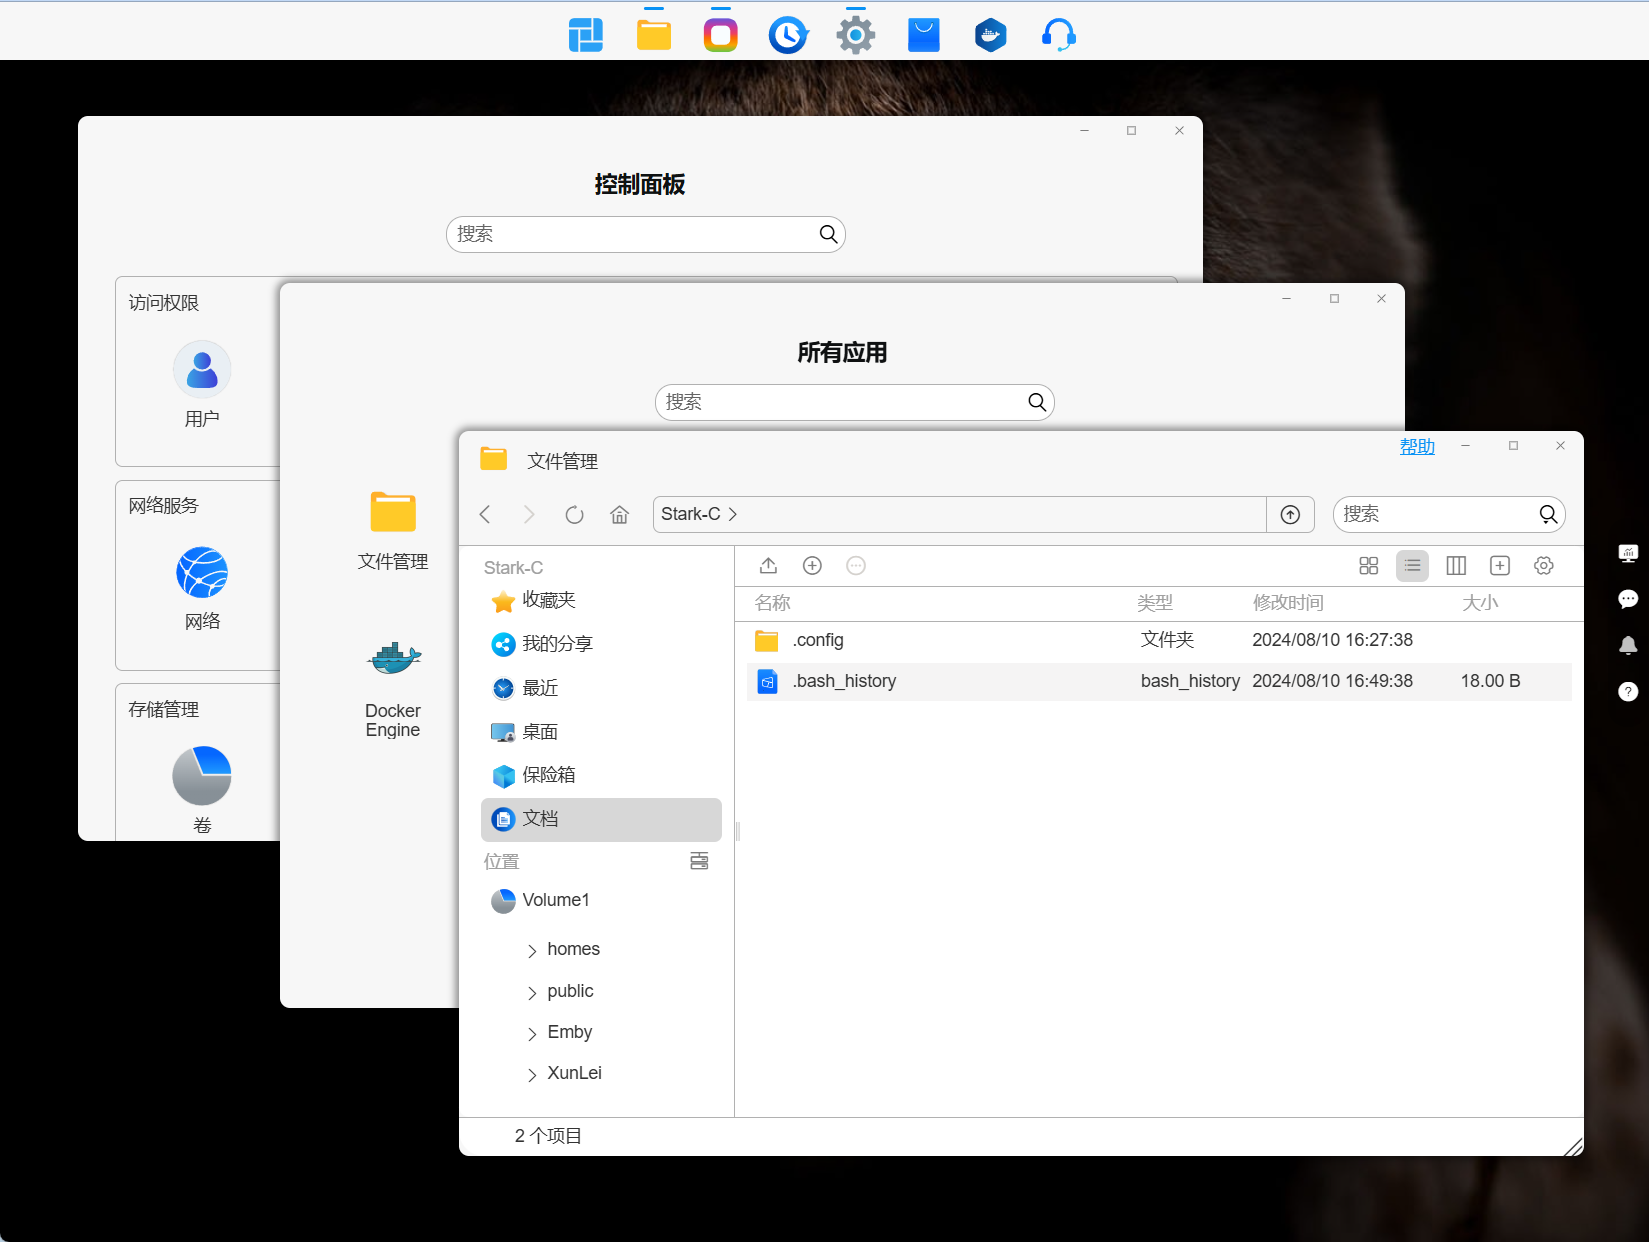The image size is (1649, 1242).
Task: Open the gear settings icon in the top dock
Action: click(856, 35)
